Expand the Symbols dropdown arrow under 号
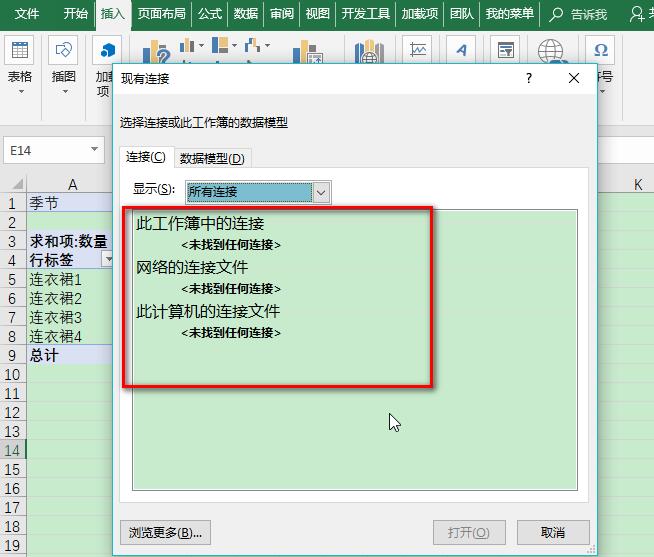The image size is (654, 557). [x=602, y=91]
